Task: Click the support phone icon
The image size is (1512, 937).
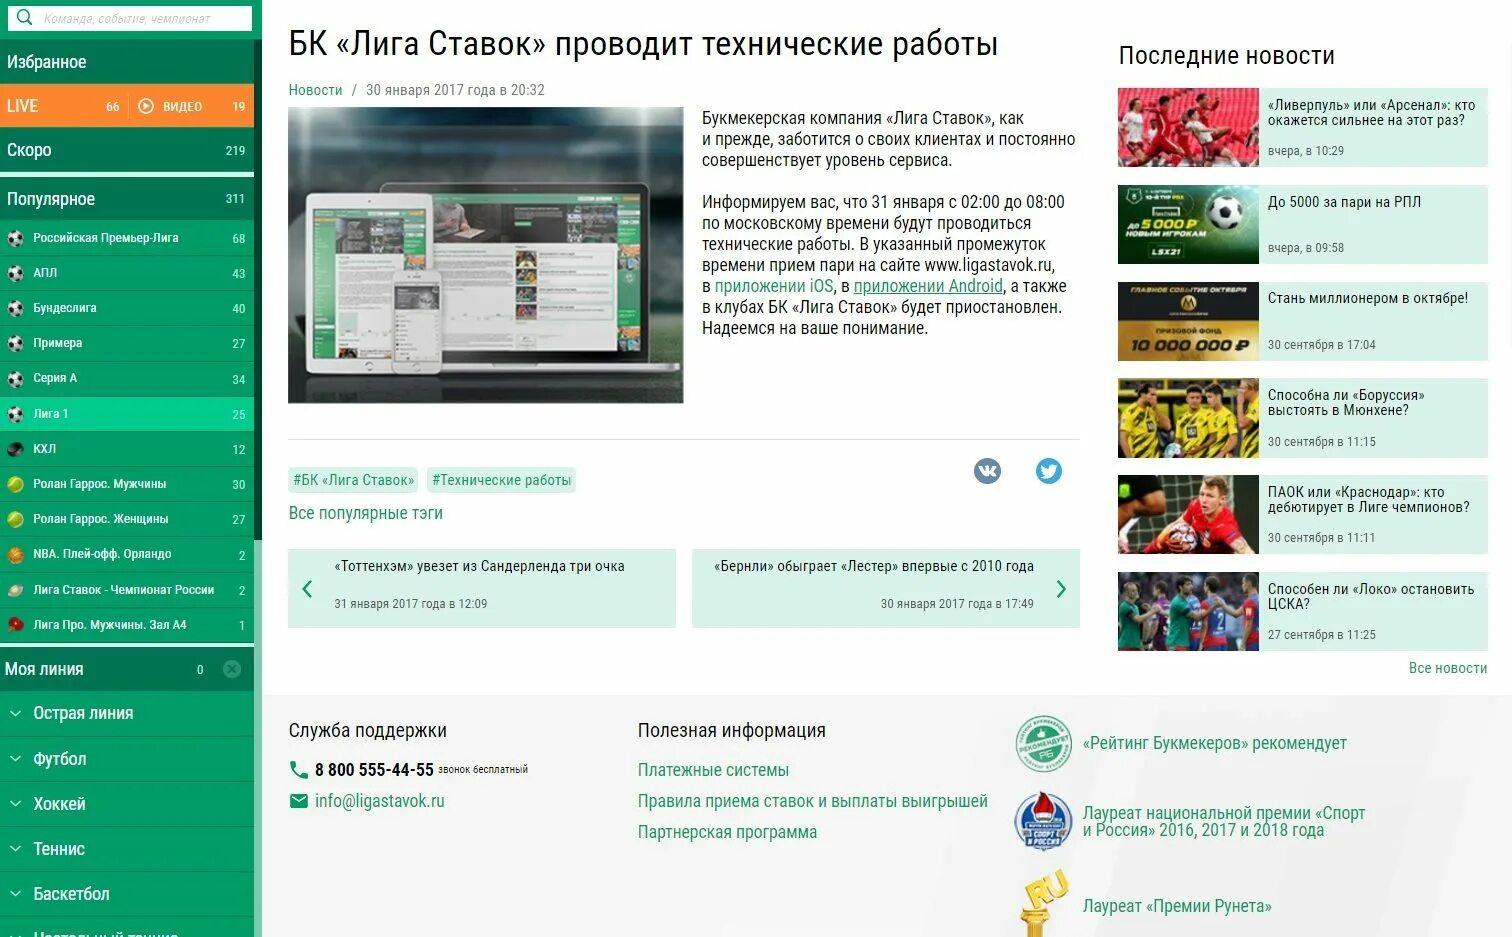Action: [298, 770]
